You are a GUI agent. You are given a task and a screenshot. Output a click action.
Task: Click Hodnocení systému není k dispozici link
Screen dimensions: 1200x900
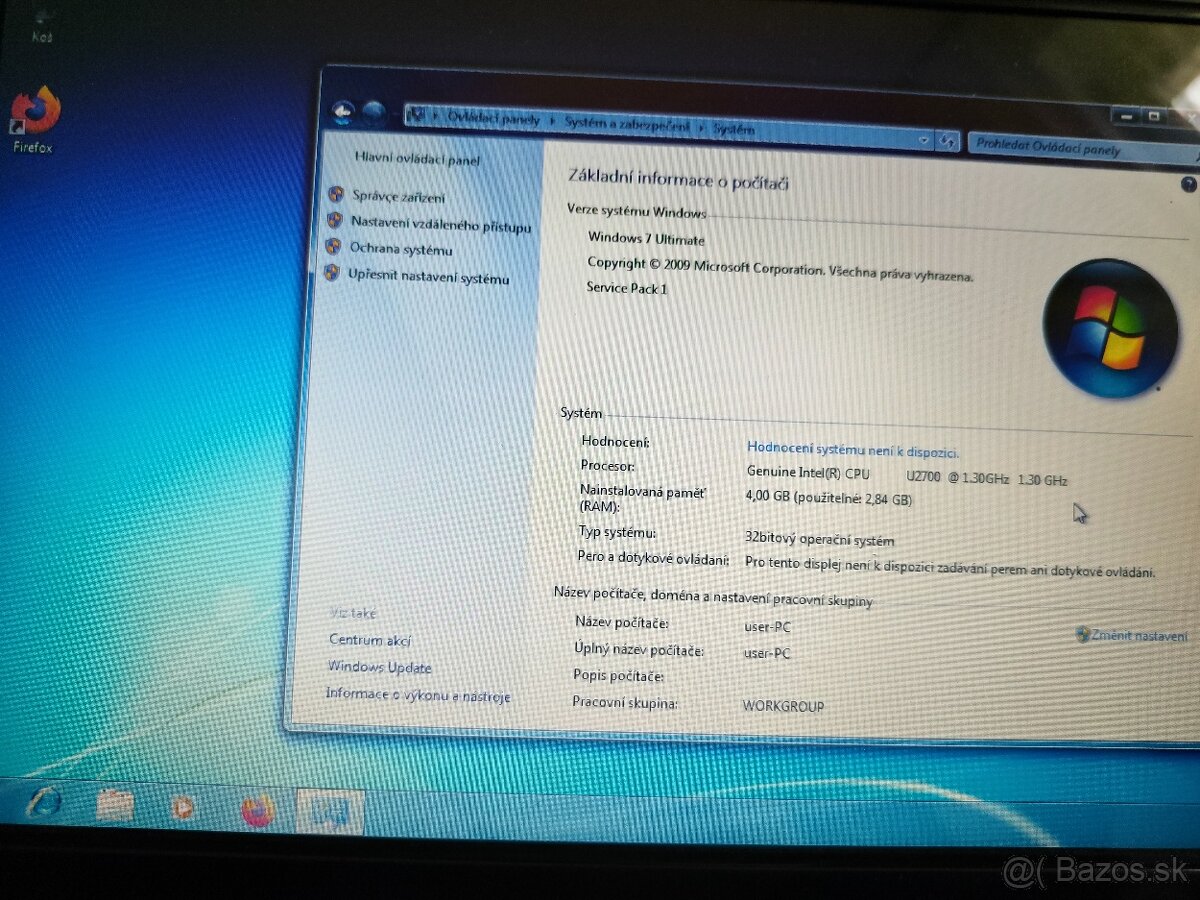pos(853,450)
